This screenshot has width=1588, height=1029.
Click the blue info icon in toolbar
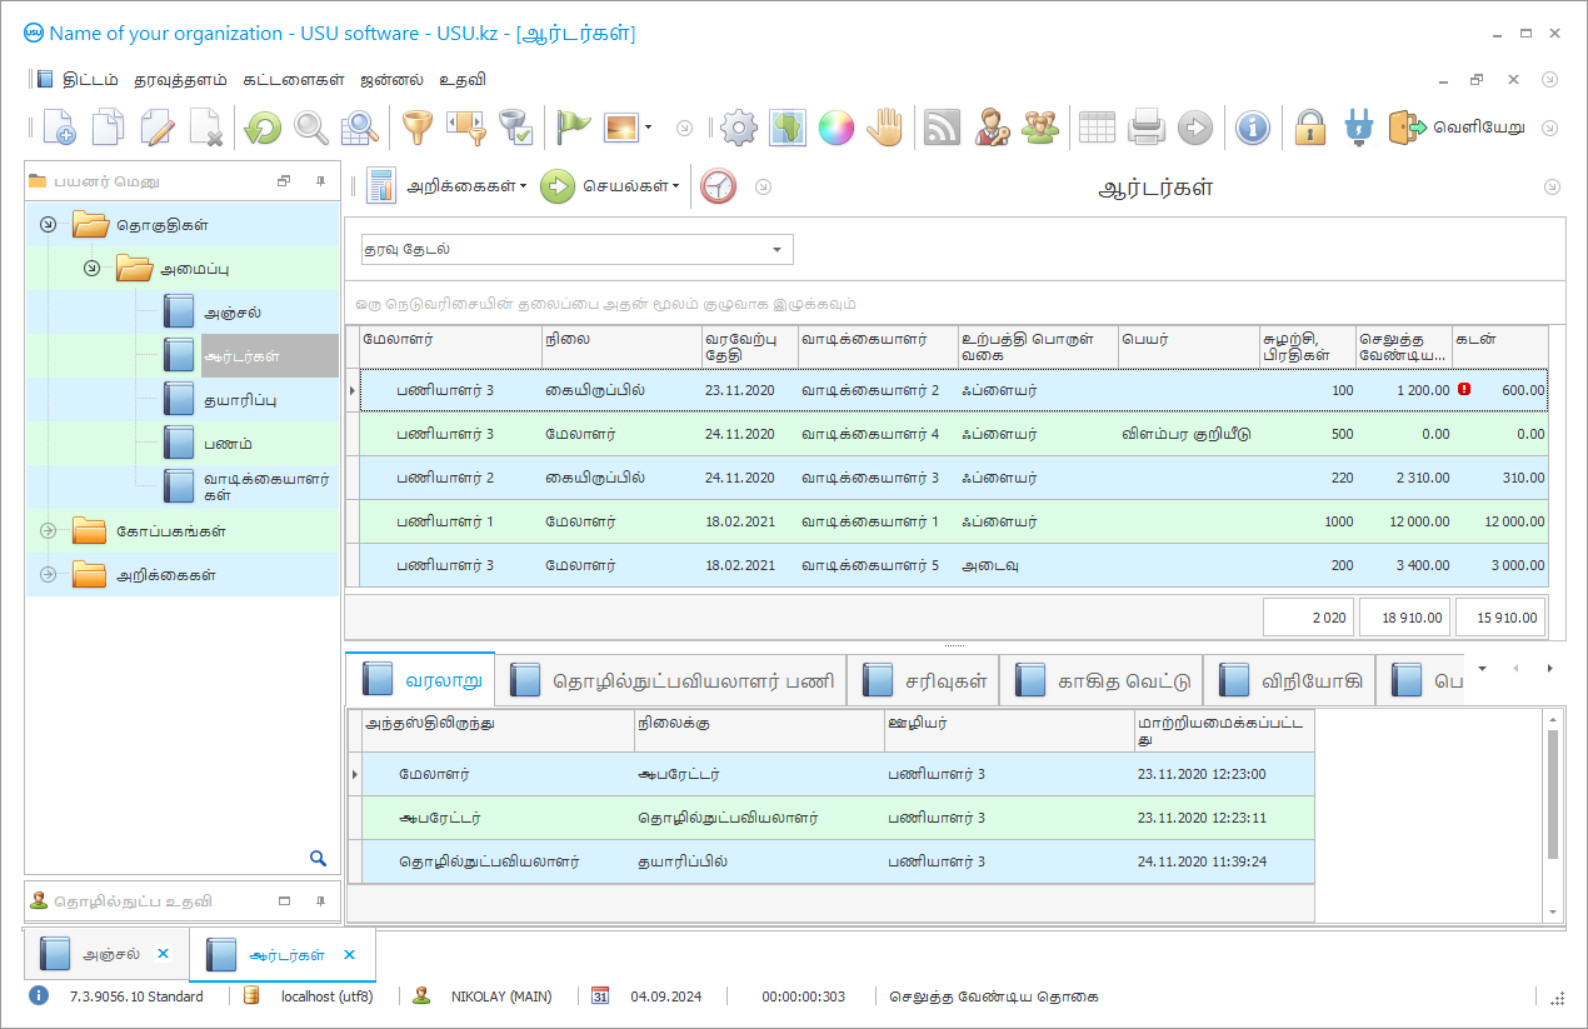[x=1252, y=128]
